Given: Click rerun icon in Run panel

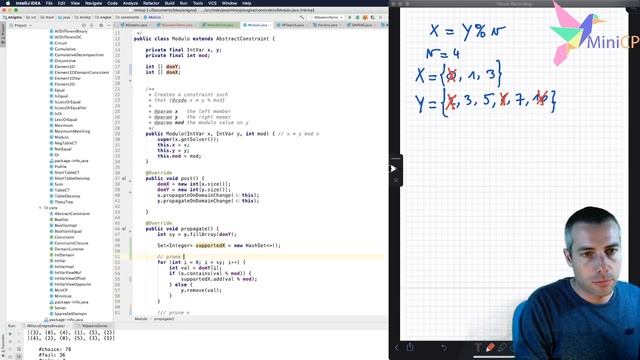Looking at the screenshot, I should (x=11, y=333).
